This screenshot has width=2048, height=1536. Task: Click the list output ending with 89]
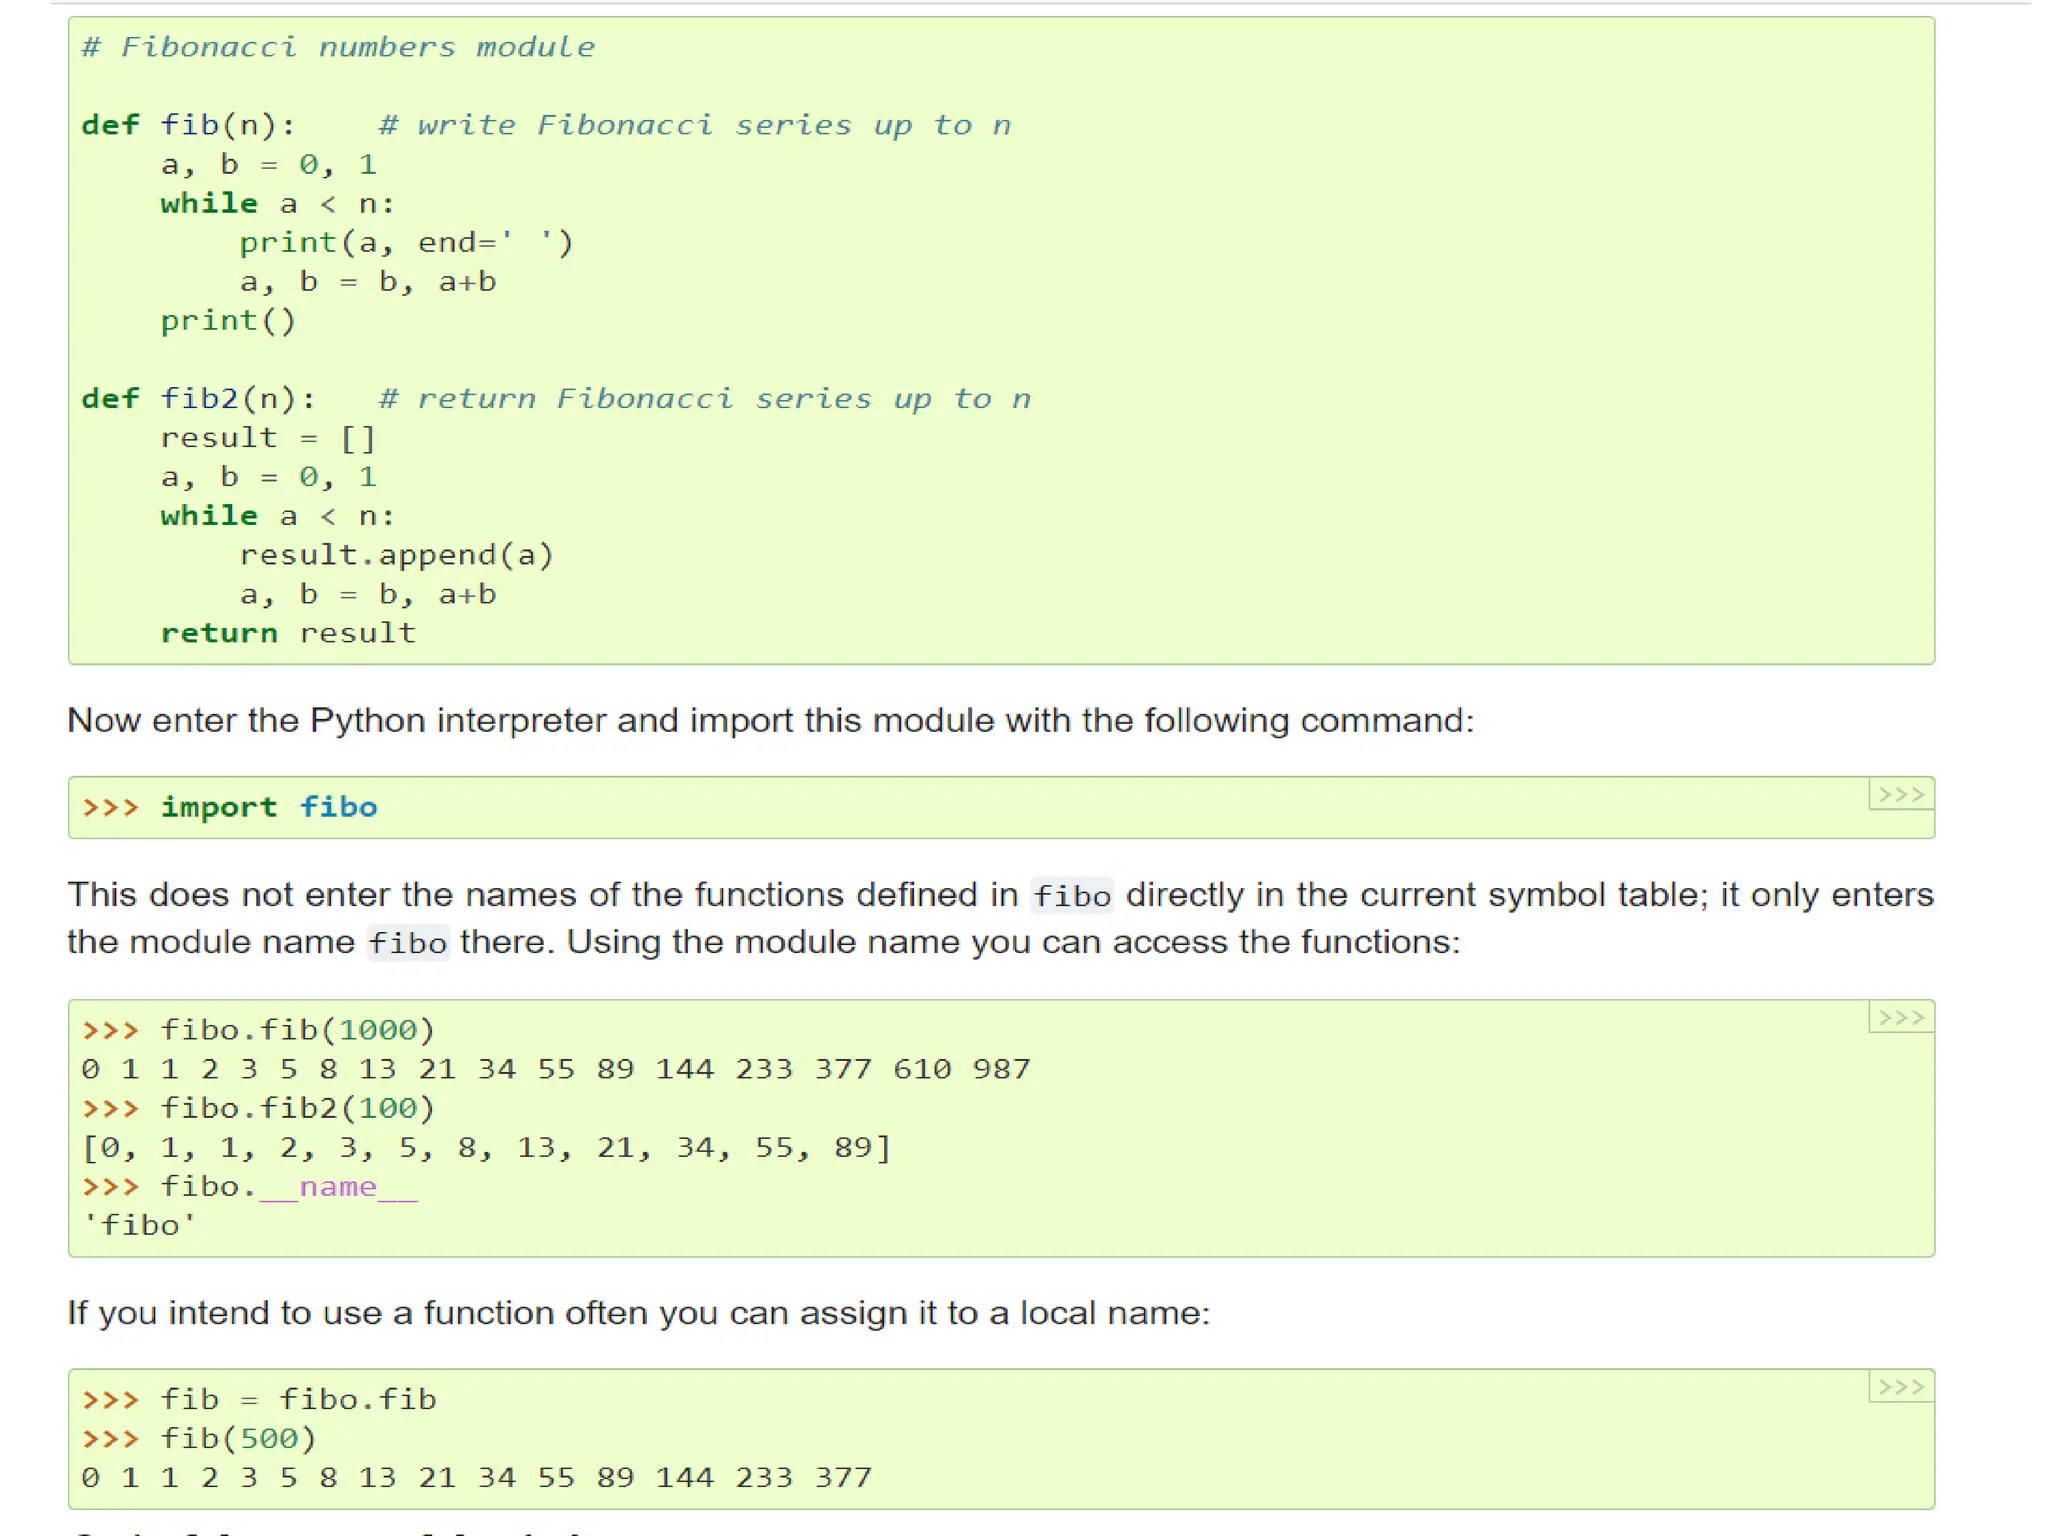pos(486,1148)
